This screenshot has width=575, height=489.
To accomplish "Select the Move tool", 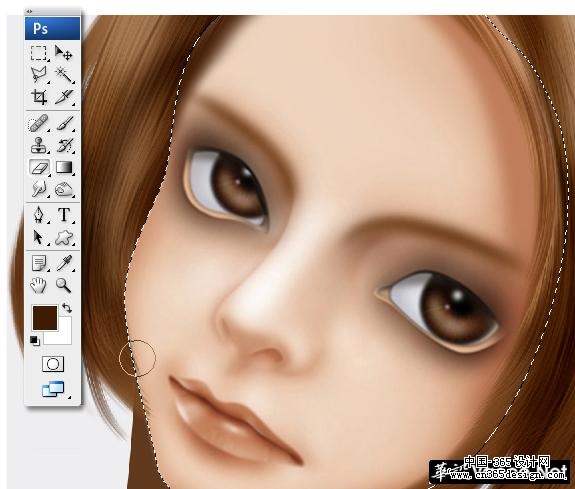I will point(63,53).
